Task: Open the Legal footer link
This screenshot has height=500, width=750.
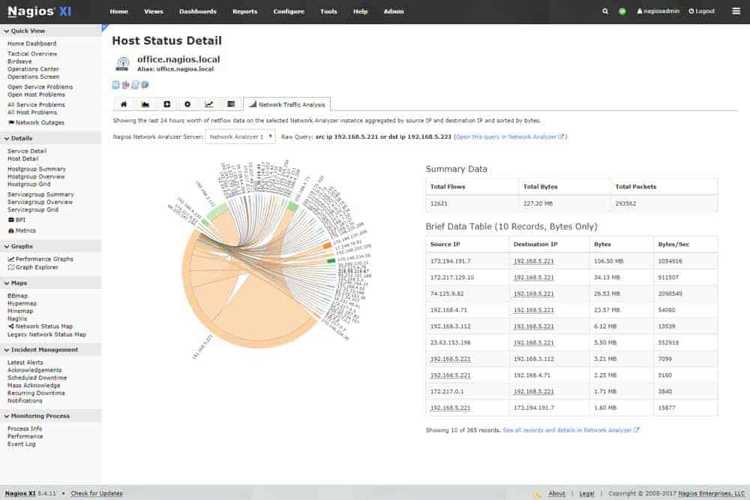Action: [x=586, y=493]
